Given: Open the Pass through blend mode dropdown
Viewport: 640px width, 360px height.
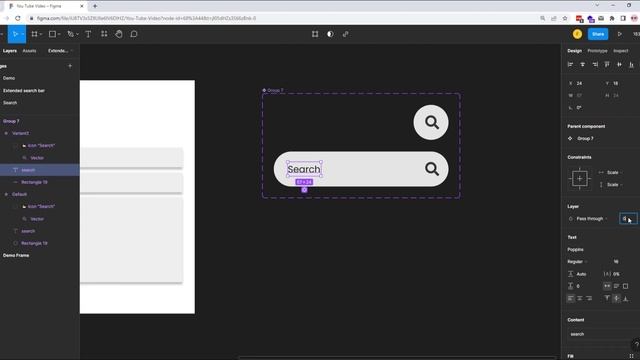Looking at the screenshot, I should point(591,219).
